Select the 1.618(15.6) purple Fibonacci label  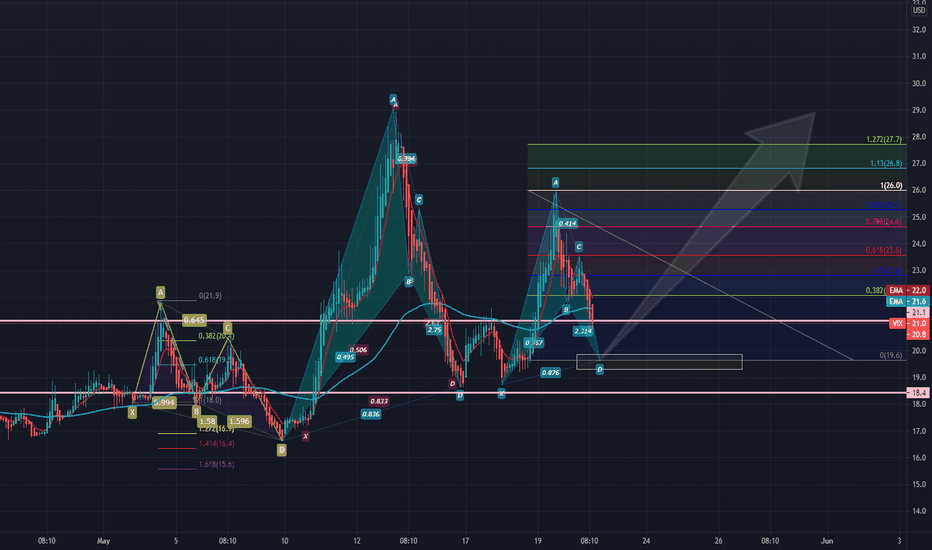216,464
